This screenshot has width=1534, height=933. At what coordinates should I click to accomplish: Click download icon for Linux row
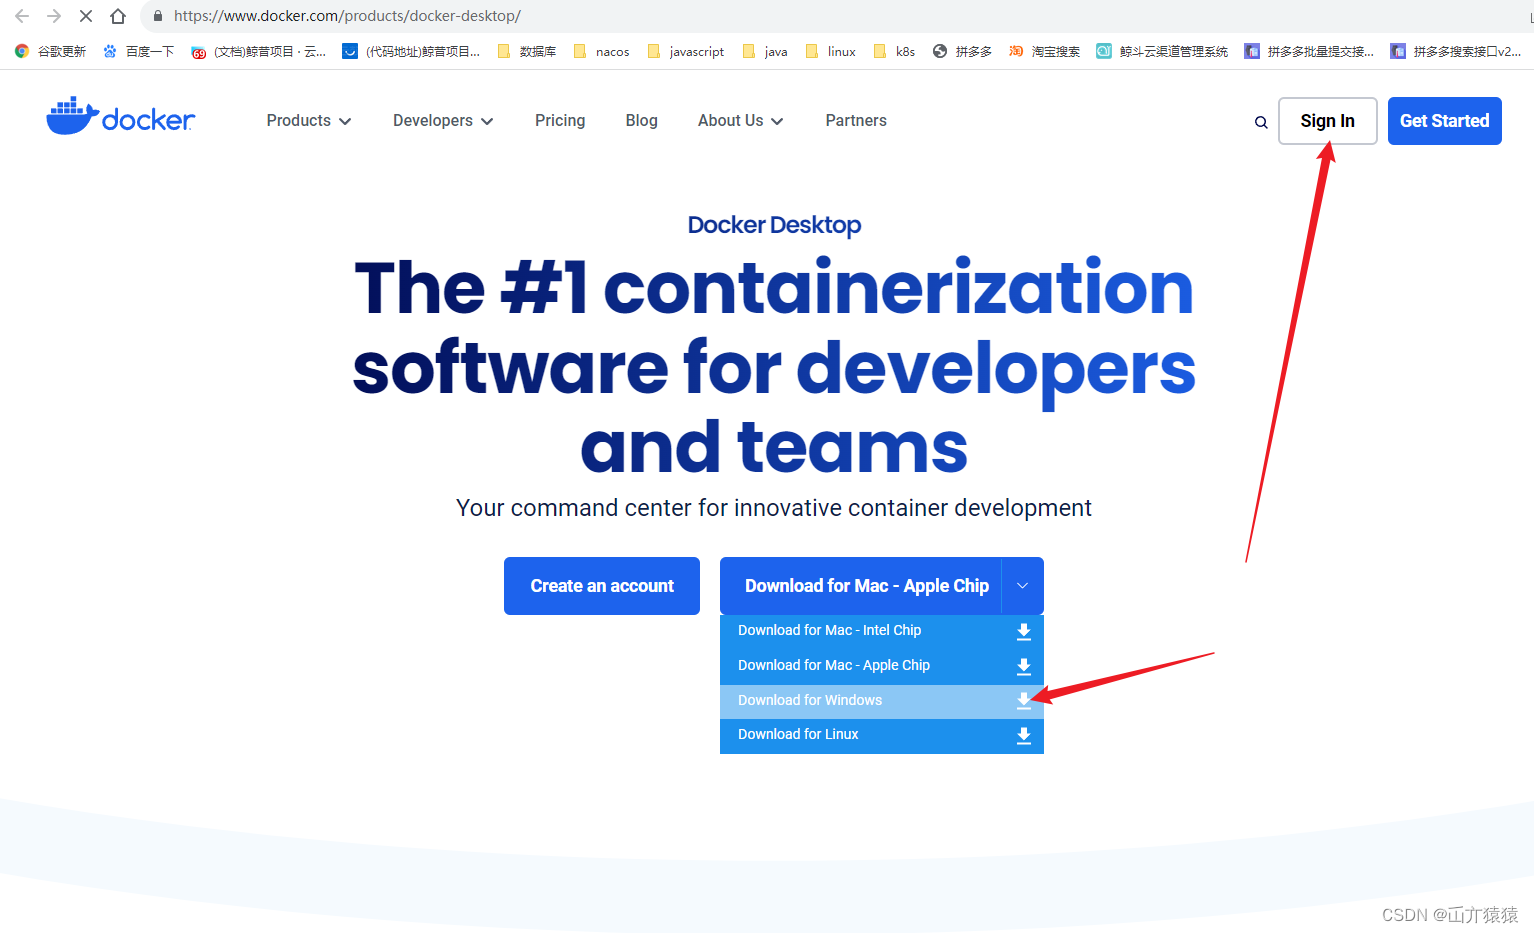point(1023,735)
